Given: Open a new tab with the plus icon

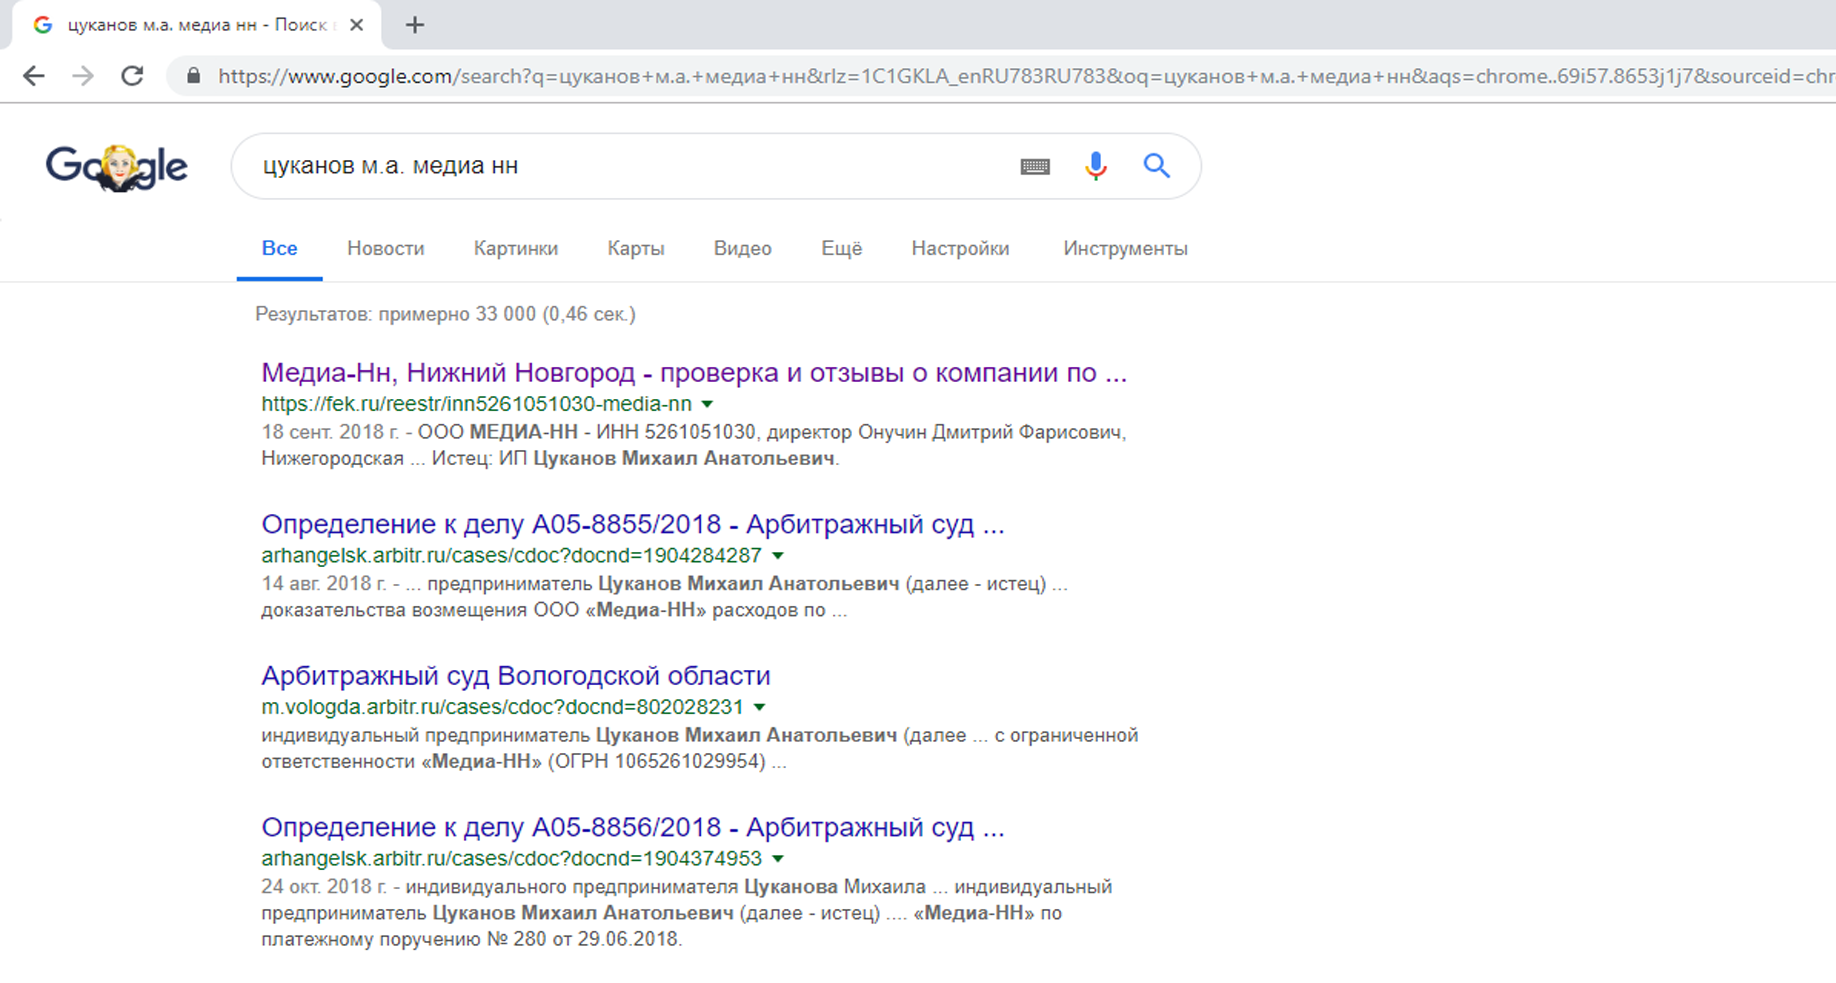Looking at the screenshot, I should pos(415,25).
